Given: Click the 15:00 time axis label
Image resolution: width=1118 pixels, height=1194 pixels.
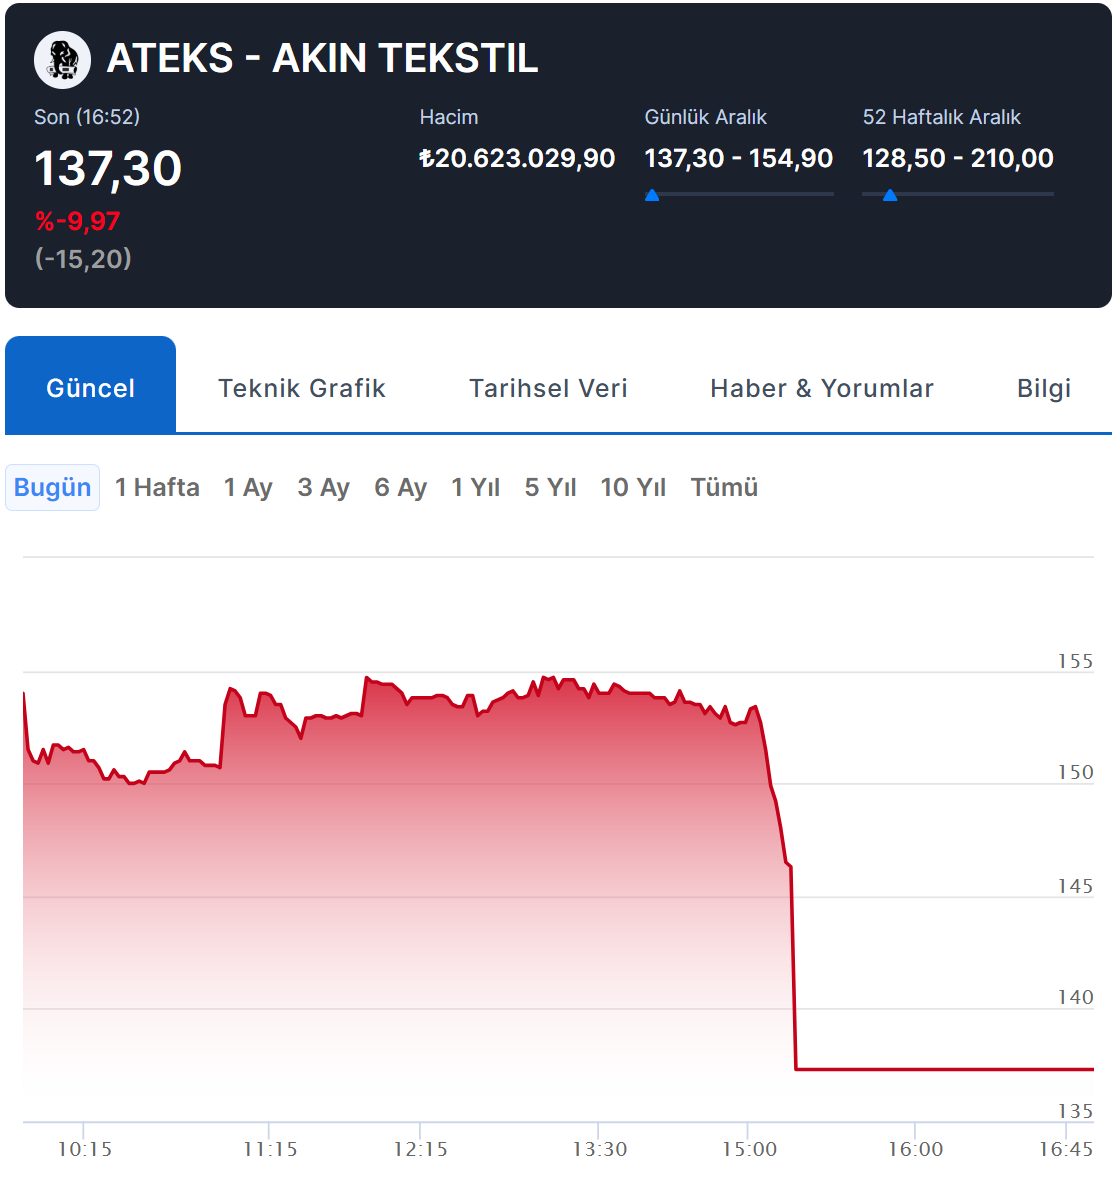Looking at the screenshot, I should tap(749, 1150).
